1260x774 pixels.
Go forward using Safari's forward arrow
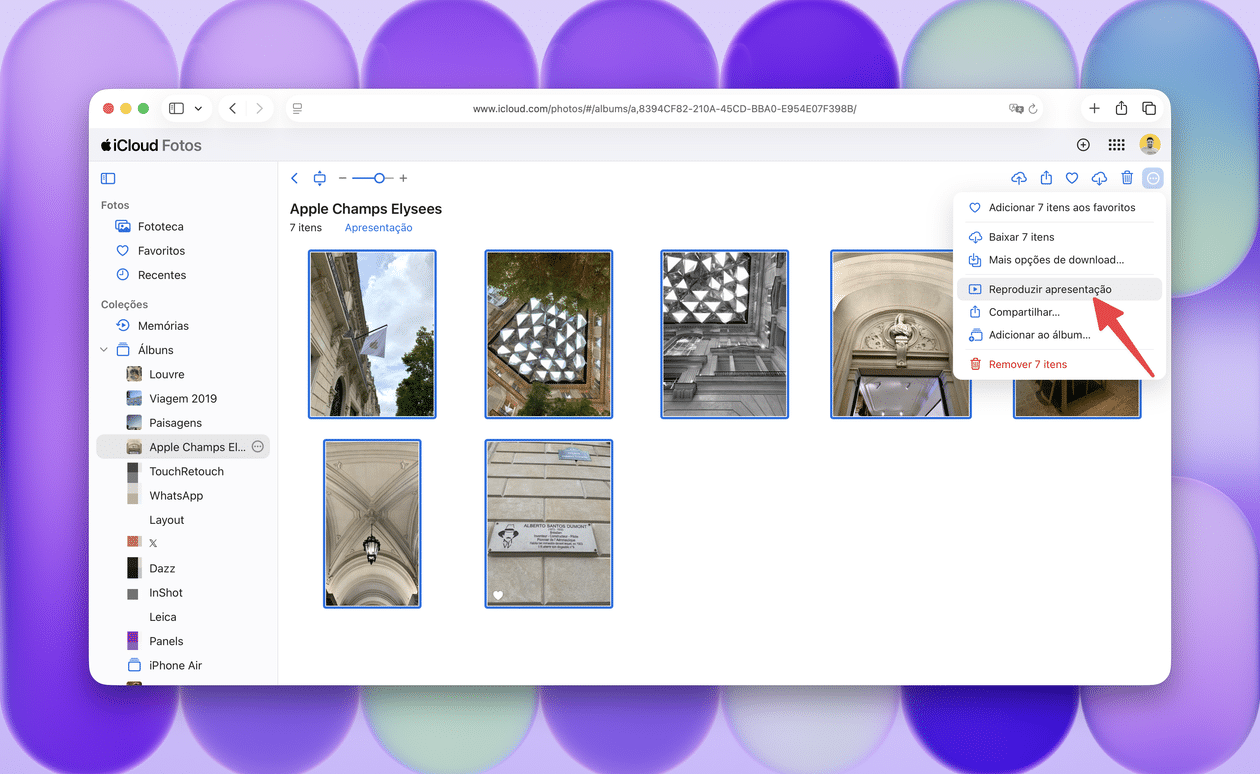(x=259, y=108)
